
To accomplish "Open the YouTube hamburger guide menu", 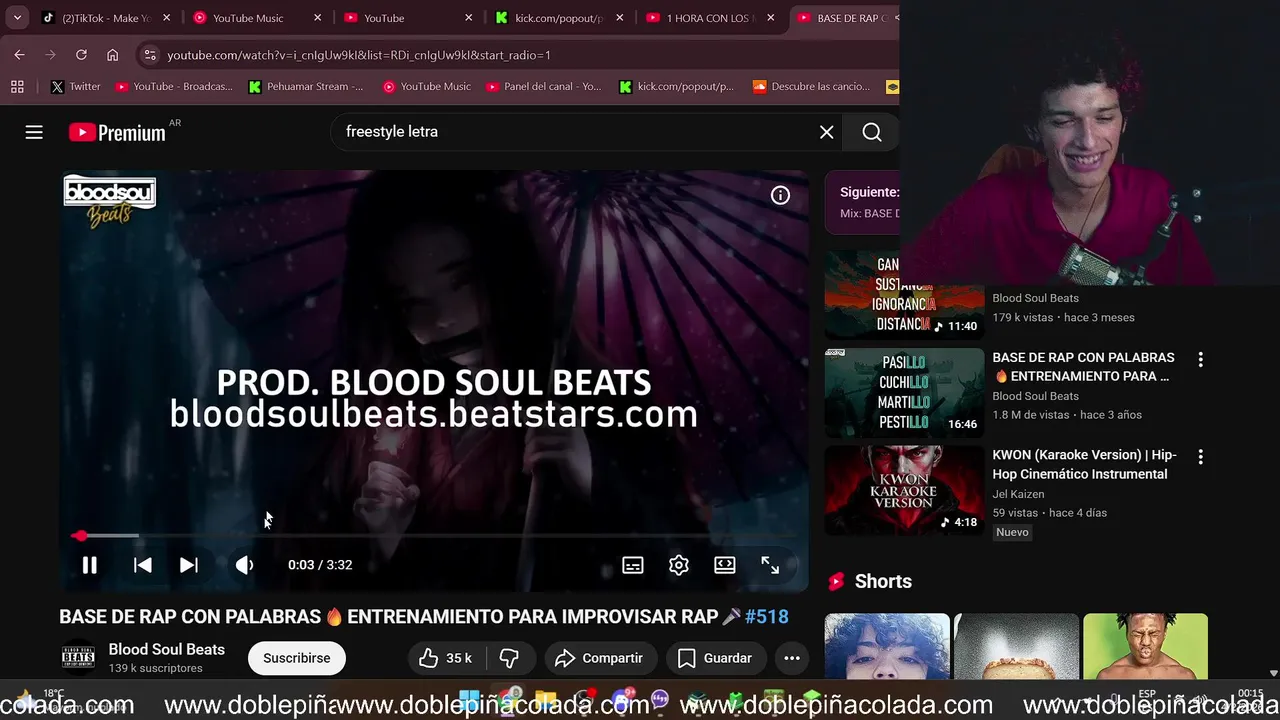I will (34, 132).
